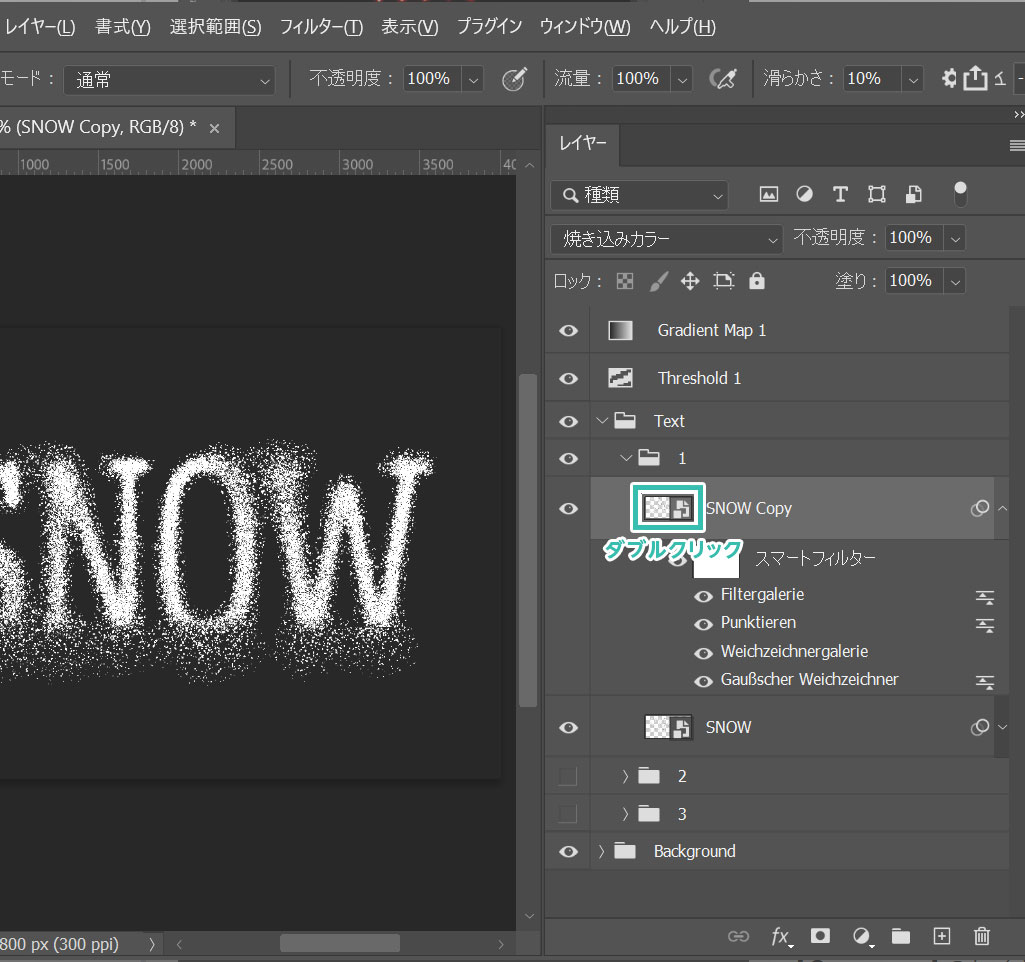This screenshot has height=962, width=1025.
Task: Click the new adjustment layer icon
Action: (x=861, y=936)
